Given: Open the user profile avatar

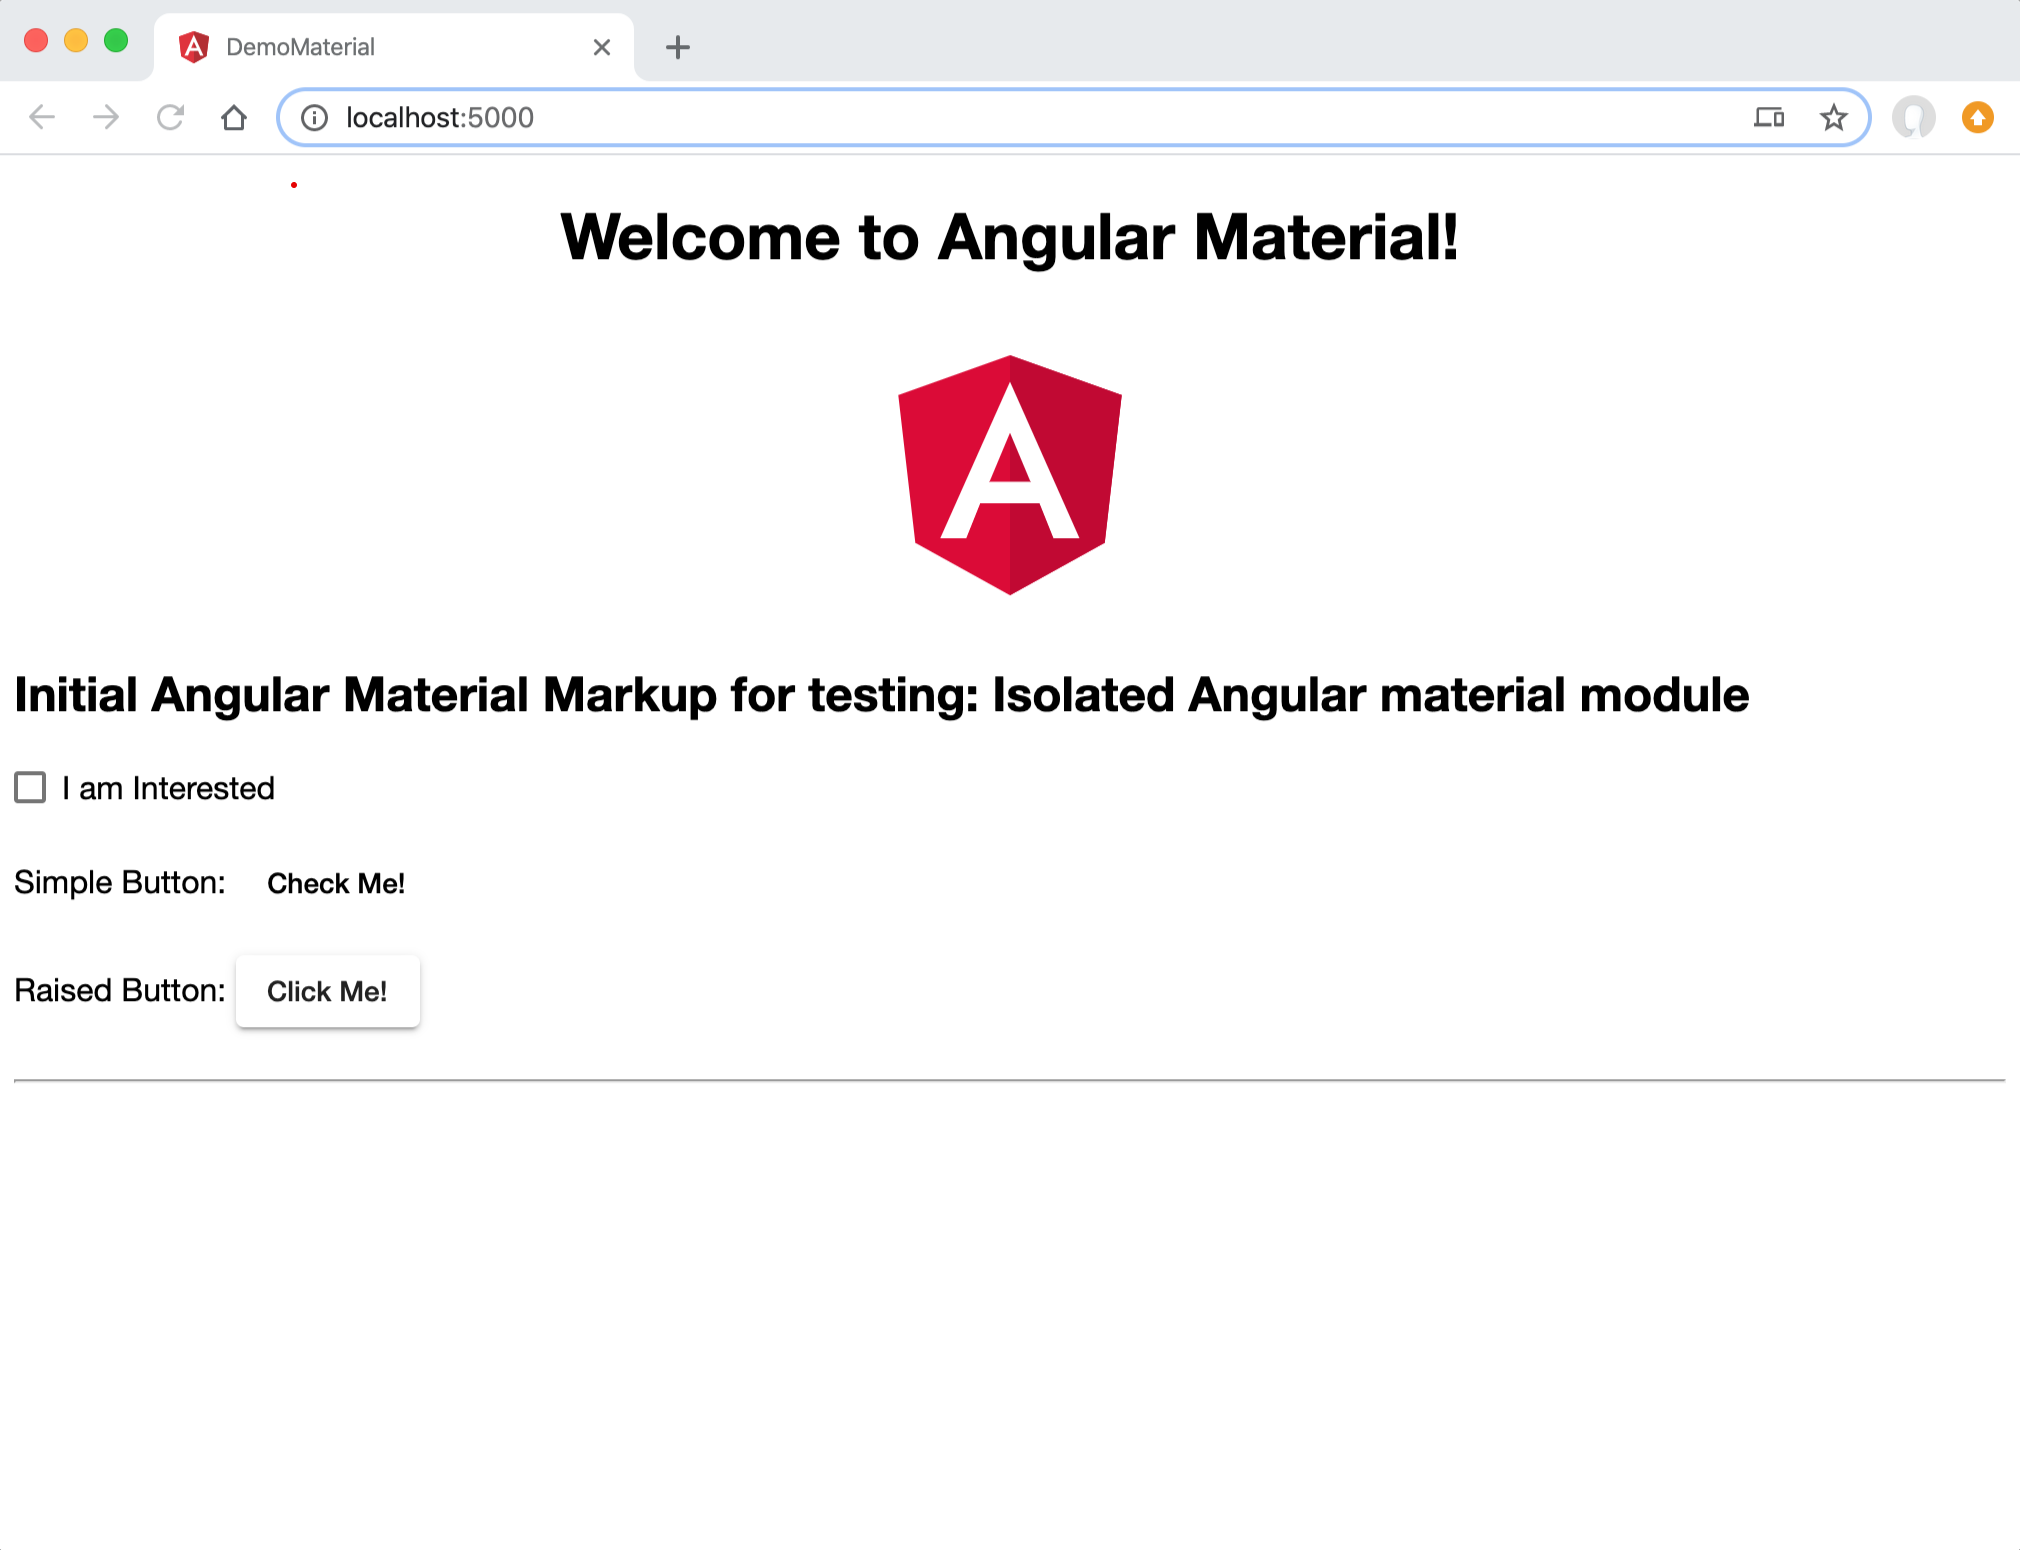Looking at the screenshot, I should [x=1913, y=118].
